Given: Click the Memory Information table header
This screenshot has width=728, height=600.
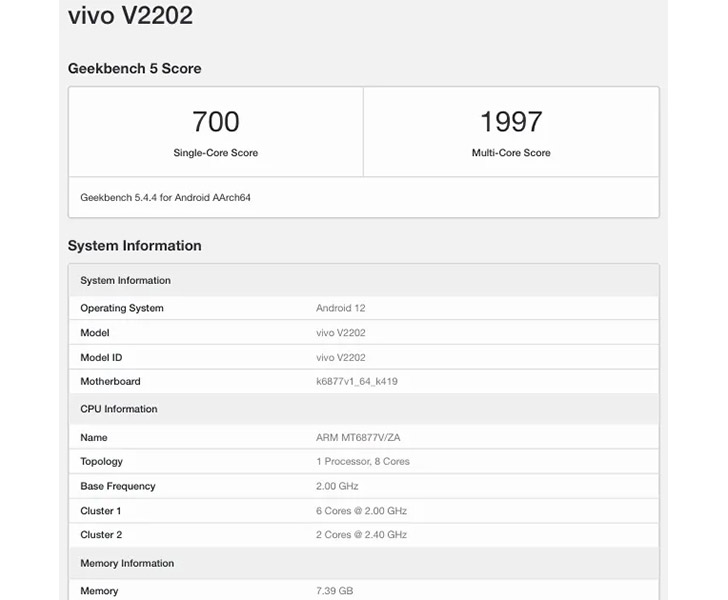Looking at the screenshot, I should tap(364, 563).
